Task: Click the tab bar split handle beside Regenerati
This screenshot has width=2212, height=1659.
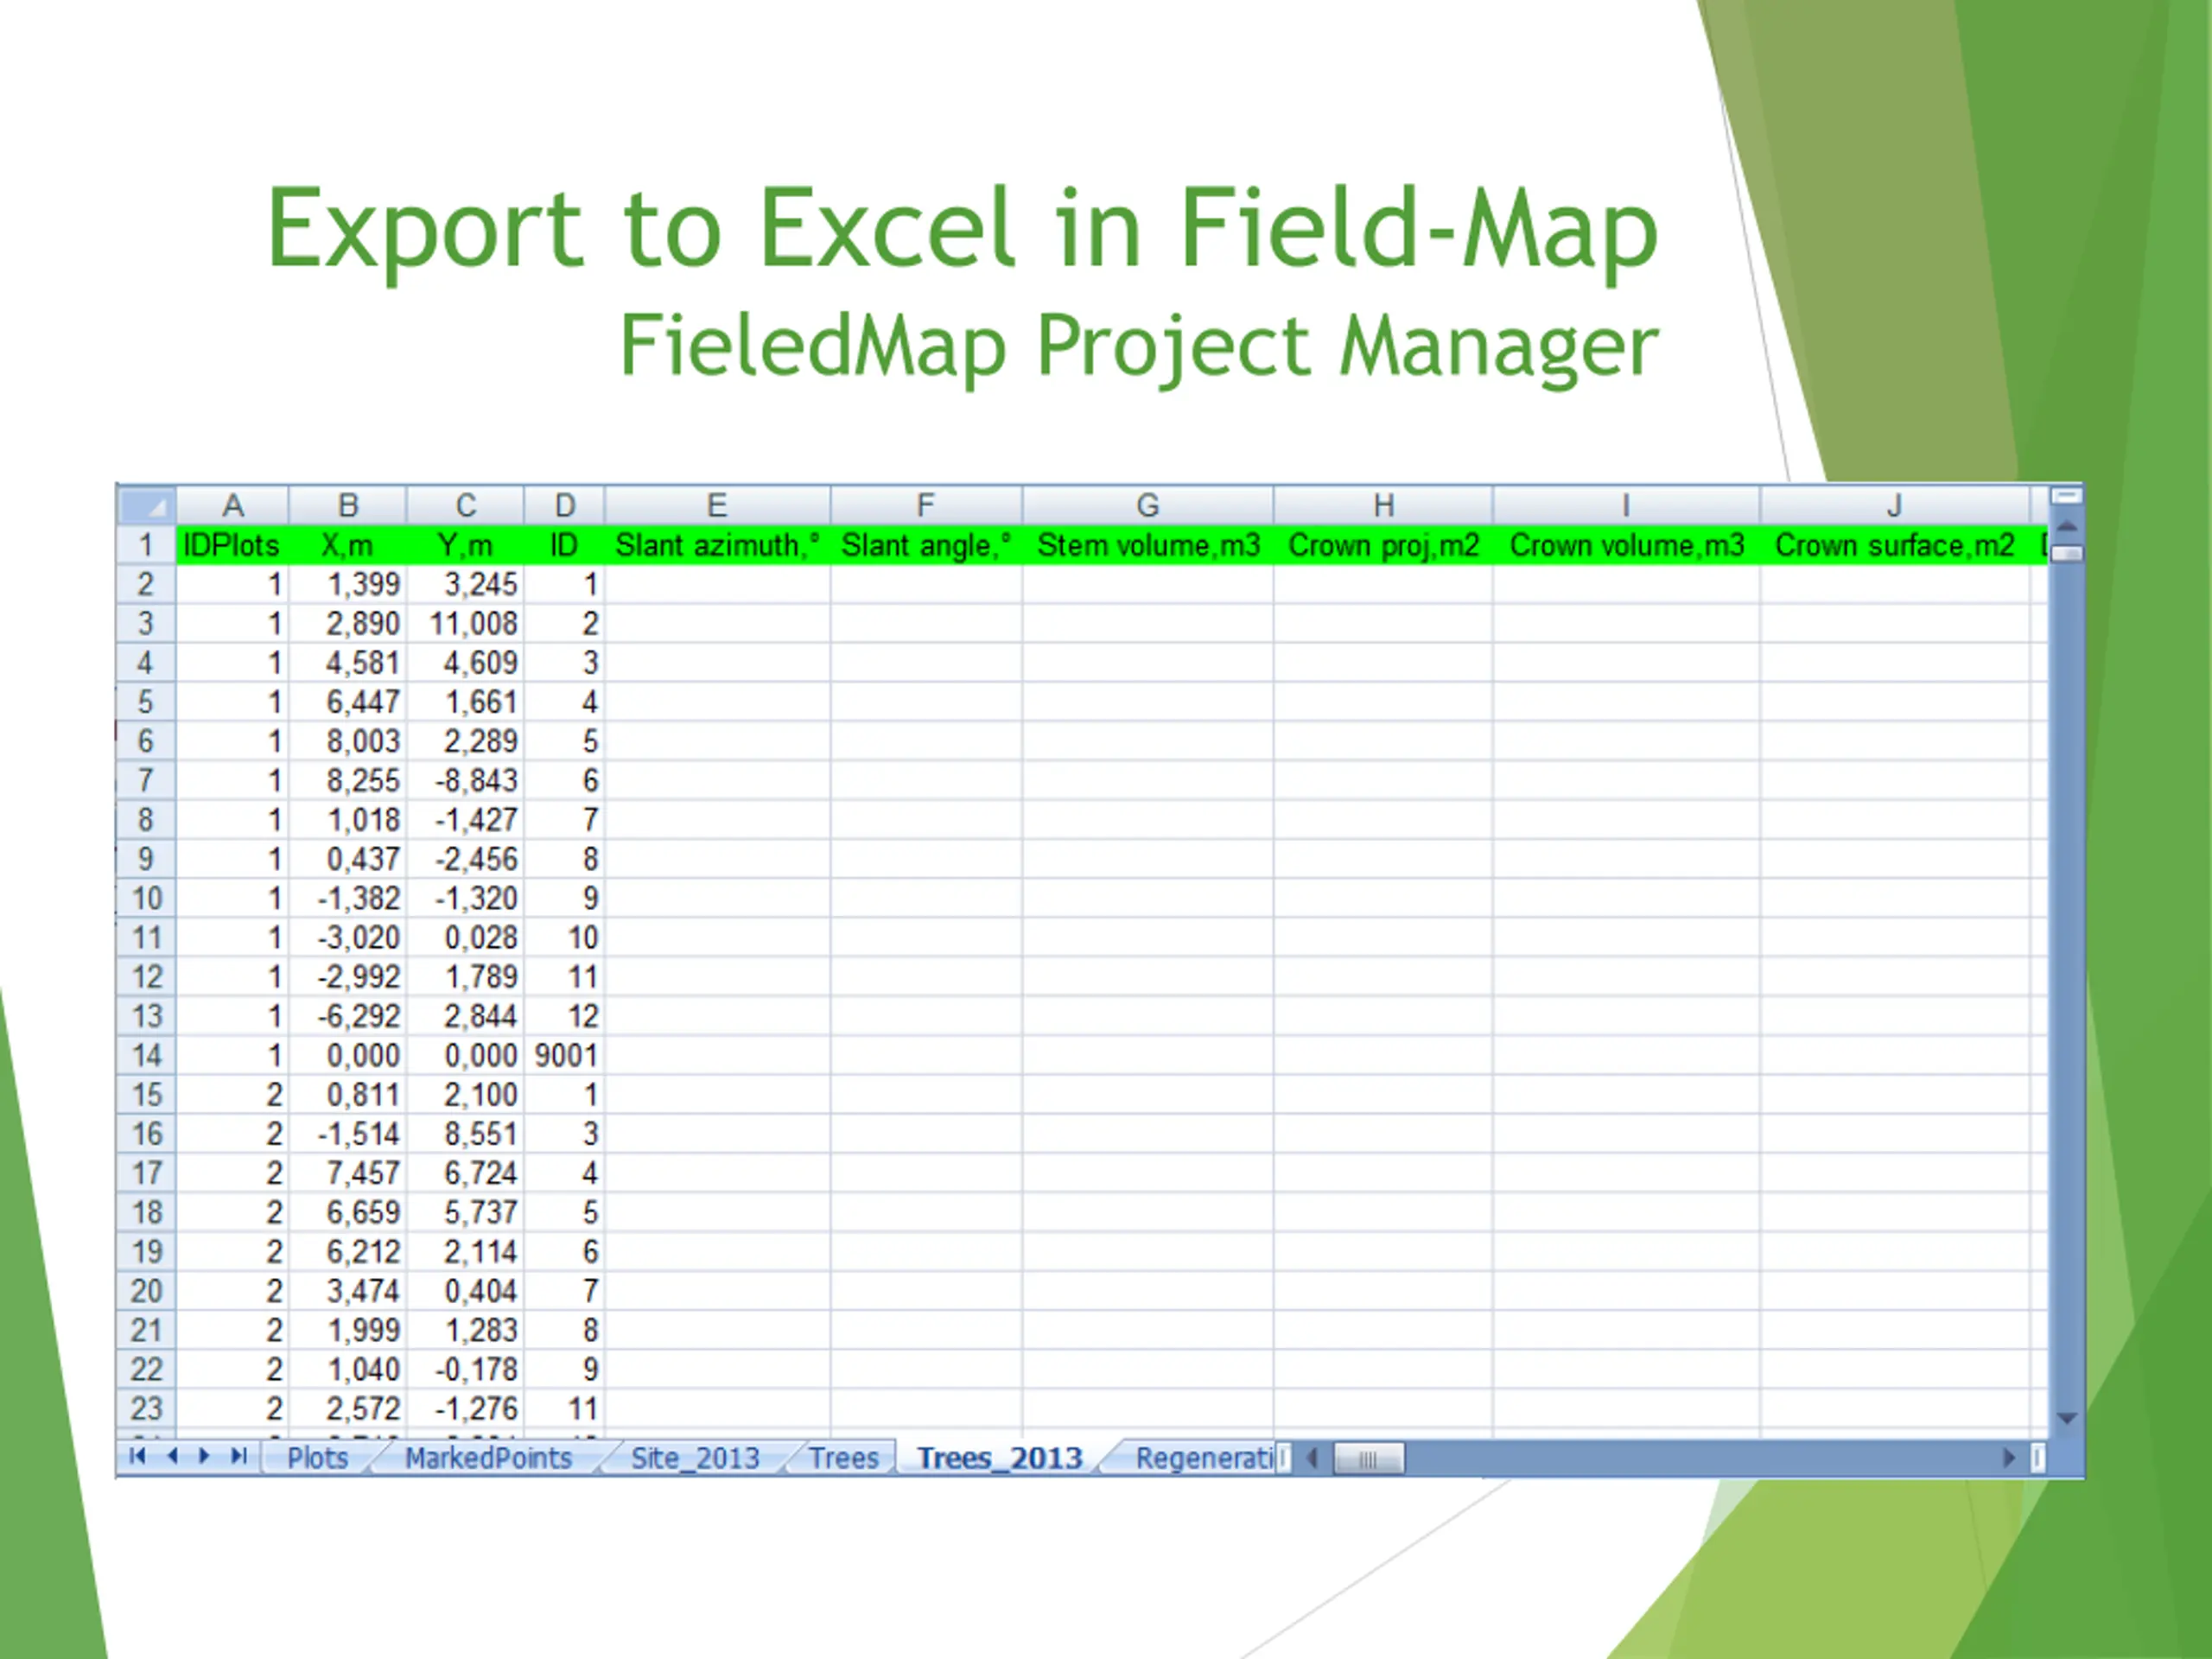Action: [x=1285, y=1458]
